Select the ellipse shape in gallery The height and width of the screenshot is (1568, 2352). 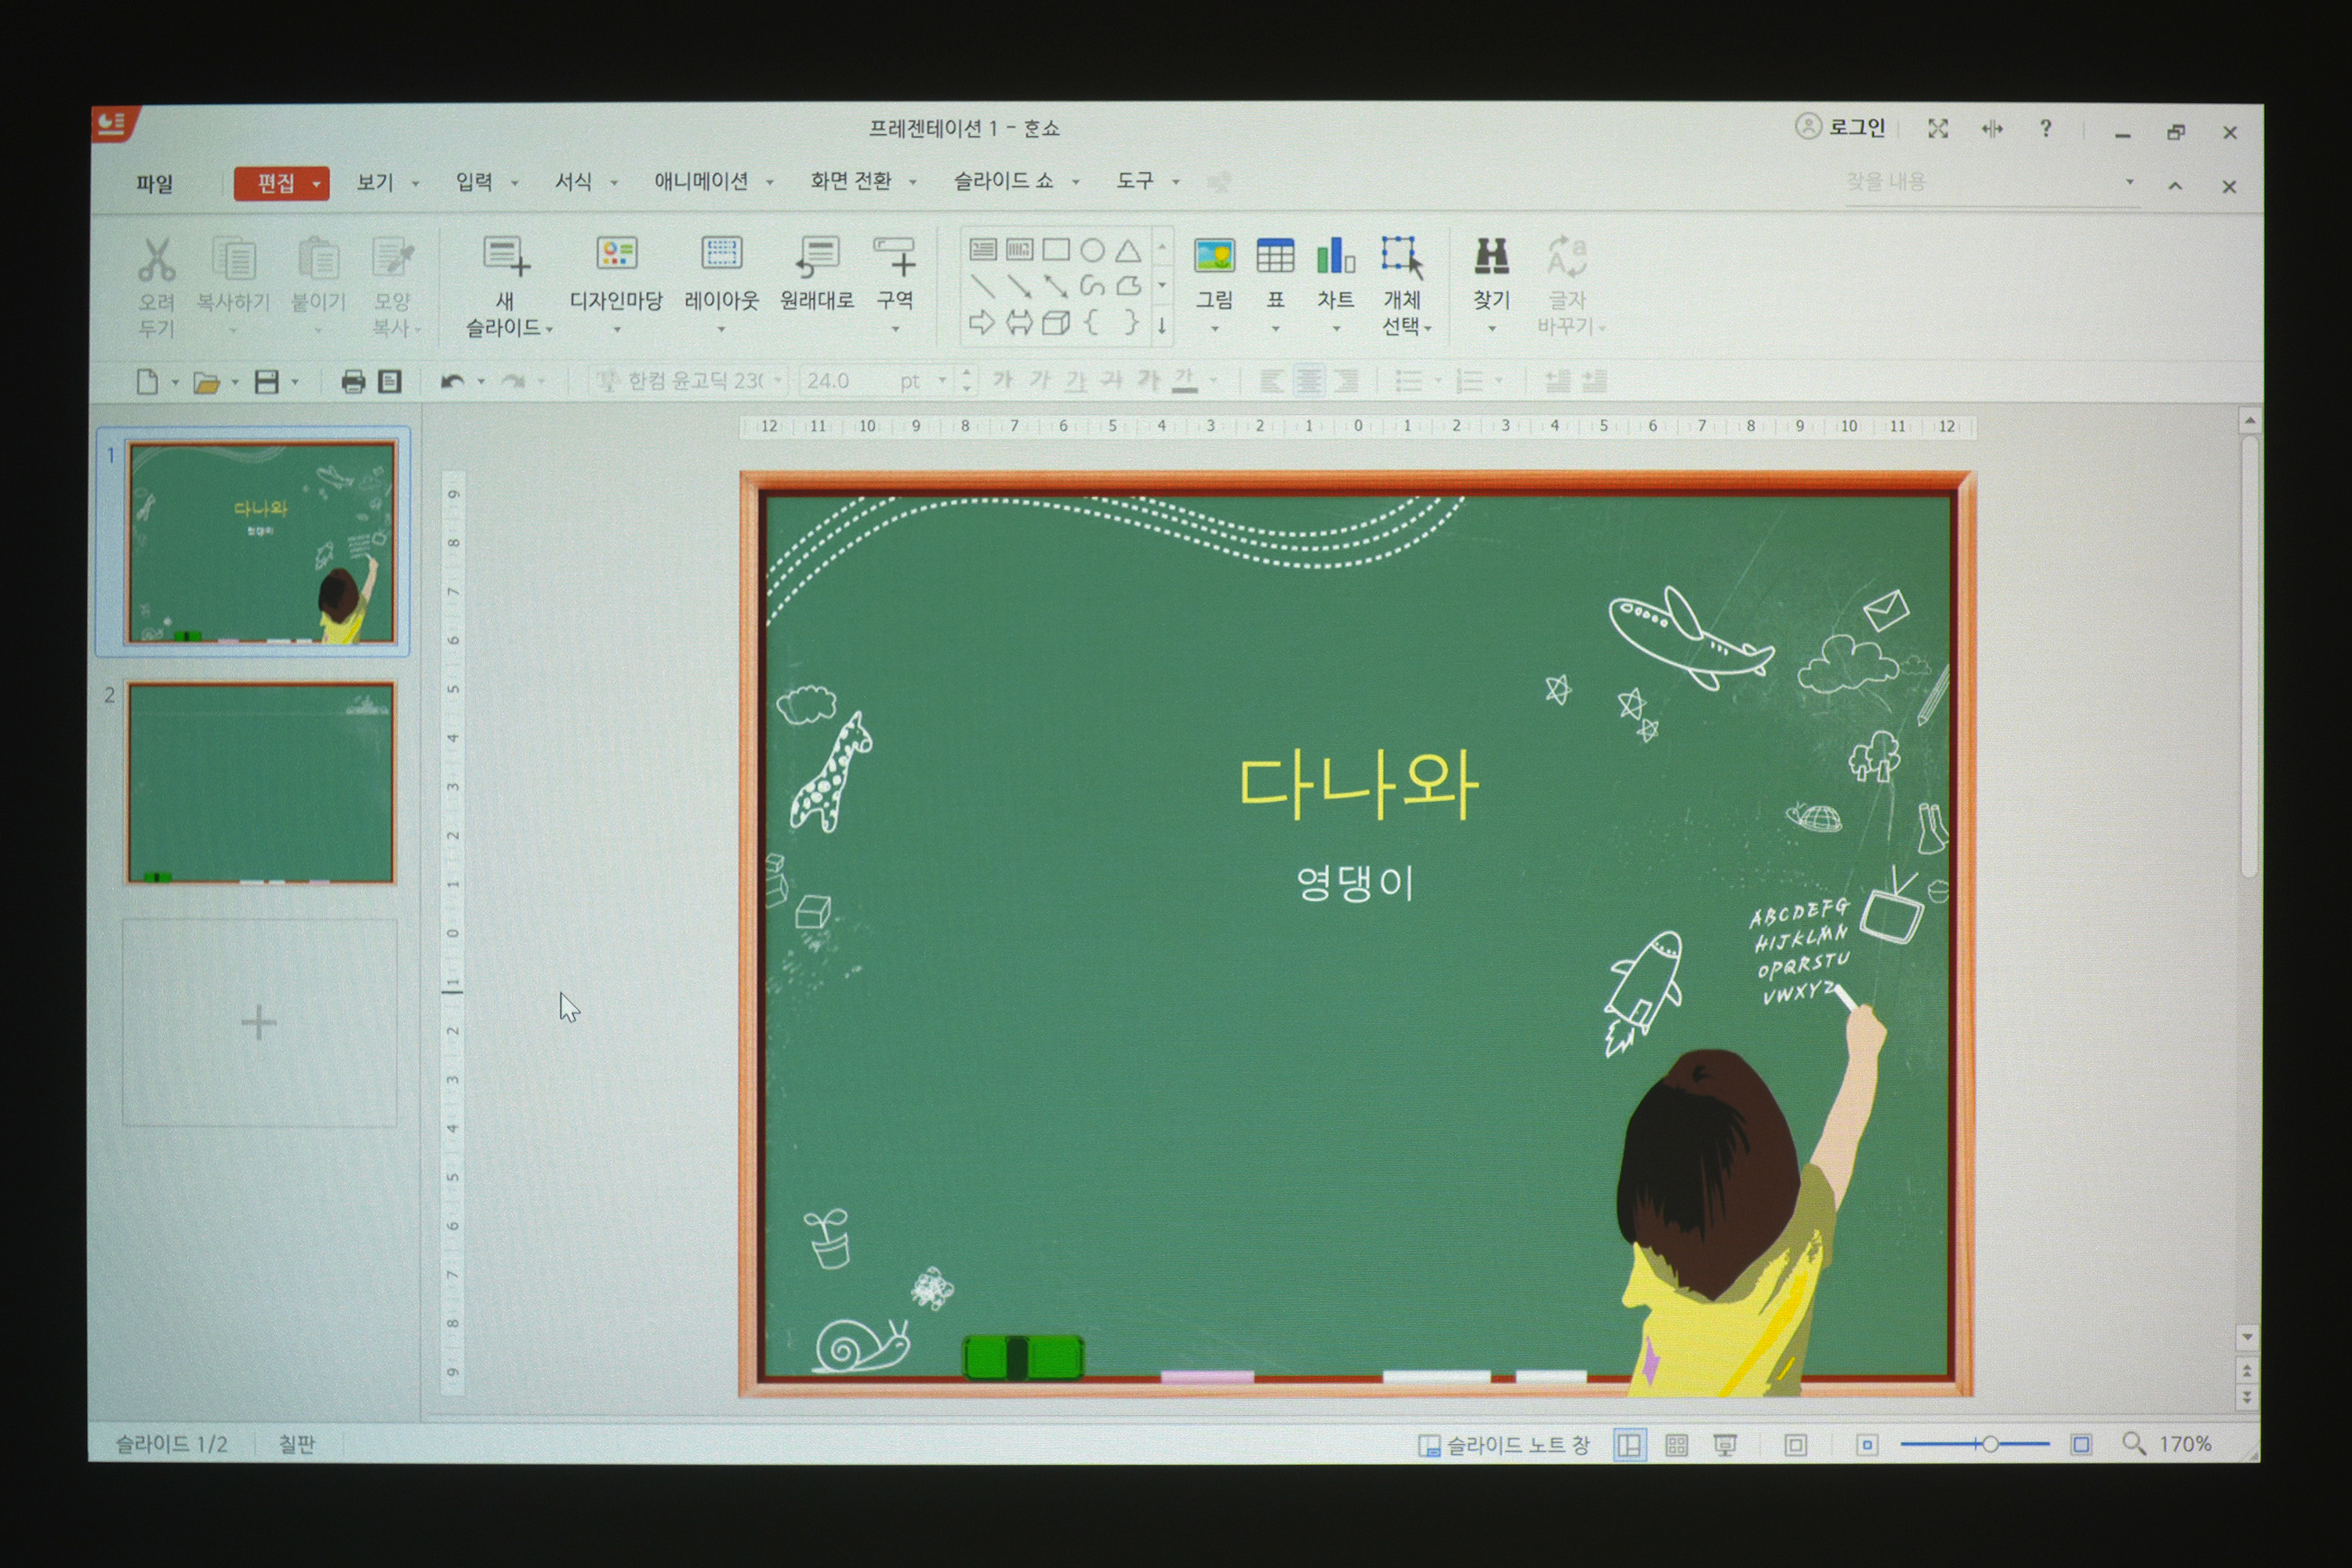[1092, 250]
